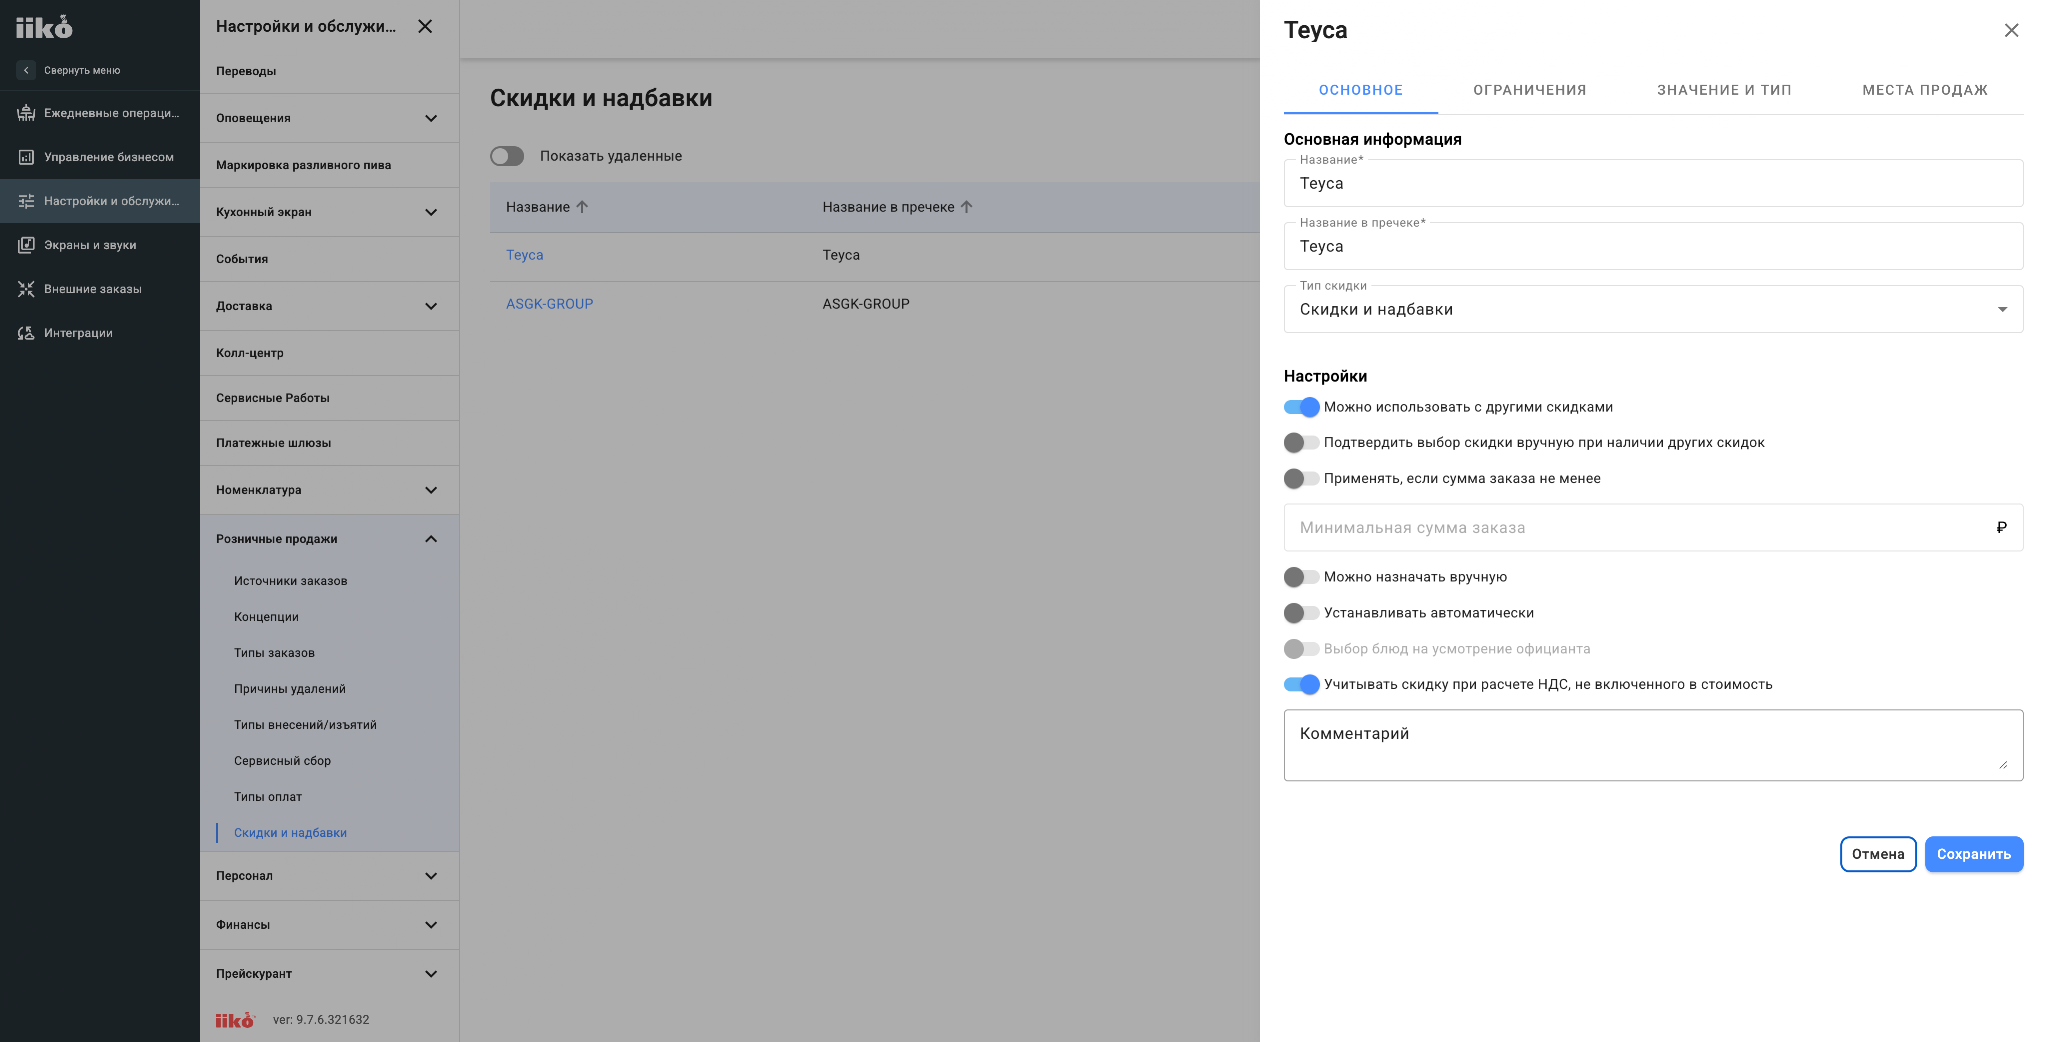Viewport: 2048px width, 1042px height.
Task: Go to Типы оплат
Action: click(x=268, y=797)
